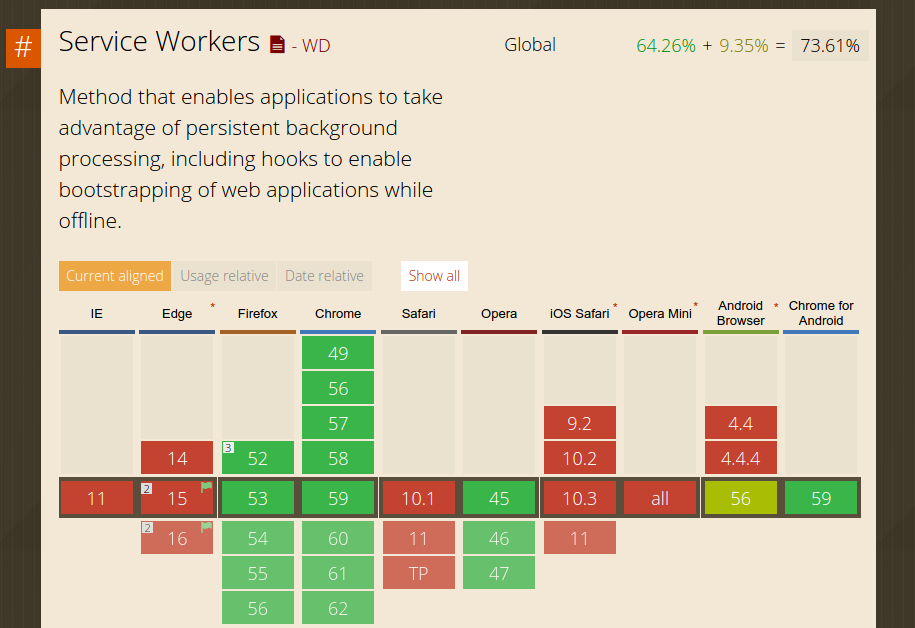Image resolution: width=915 pixels, height=628 pixels.
Task: Select the Current aligned view
Action: (114, 276)
